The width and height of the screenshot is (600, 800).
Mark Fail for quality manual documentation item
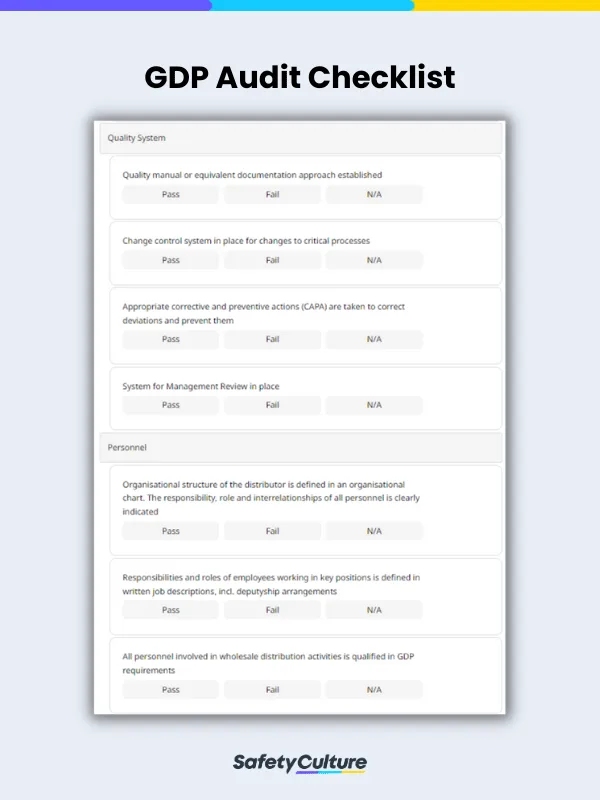[271, 194]
